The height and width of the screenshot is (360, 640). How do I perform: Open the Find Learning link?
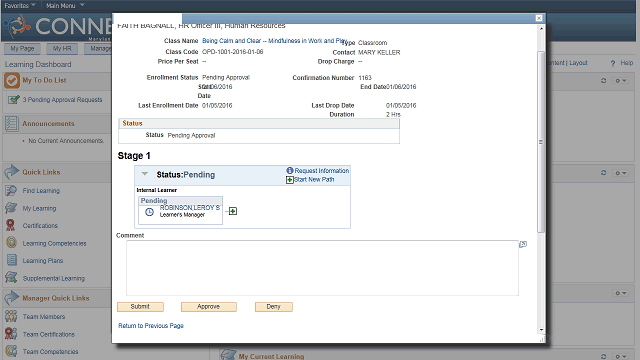[41, 191]
